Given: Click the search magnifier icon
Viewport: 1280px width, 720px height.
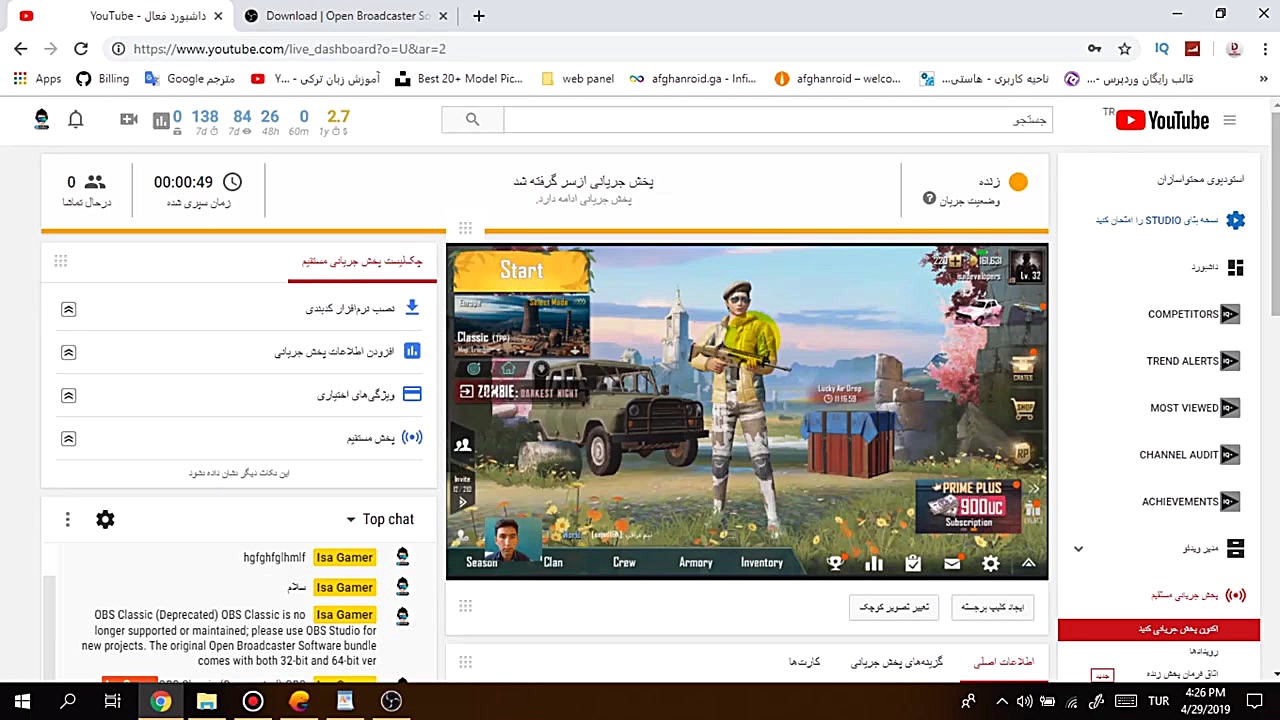Looking at the screenshot, I should (472, 119).
